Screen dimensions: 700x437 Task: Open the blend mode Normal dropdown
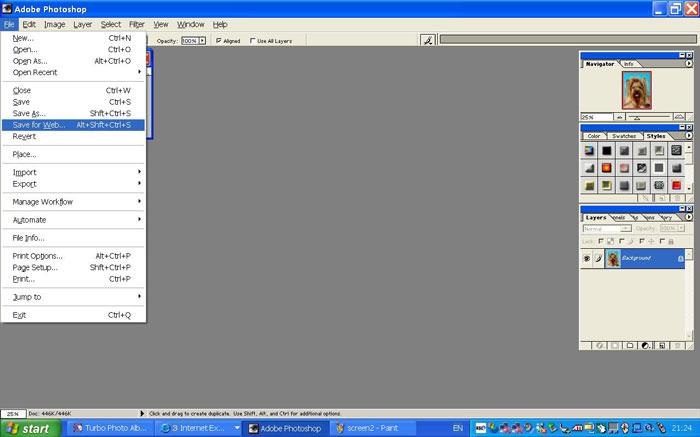coord(607,229)
